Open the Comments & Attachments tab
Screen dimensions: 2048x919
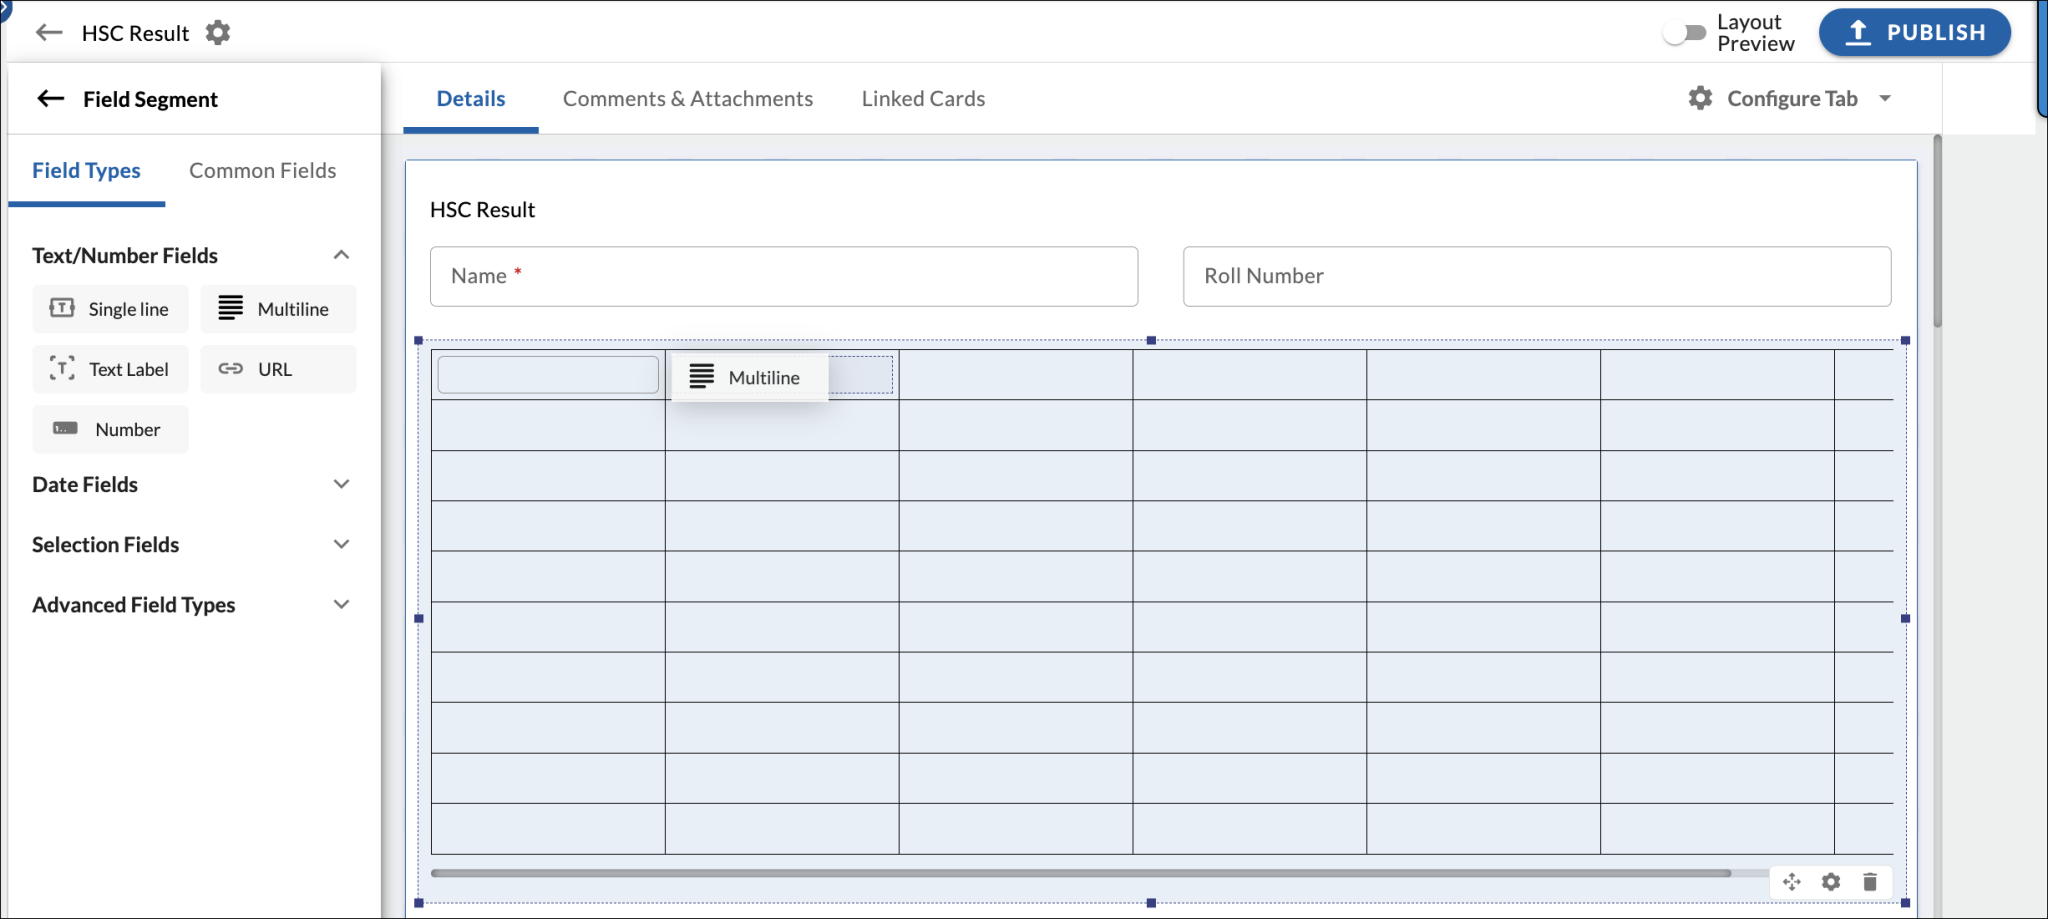point(688,99)
